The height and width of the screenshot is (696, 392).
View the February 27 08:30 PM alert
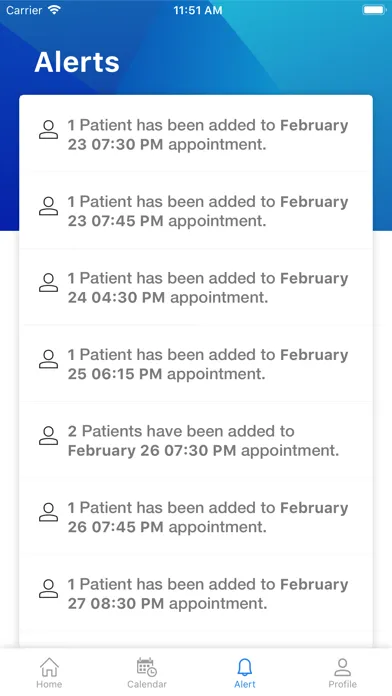pyautogui.click(x=196, y=593)
